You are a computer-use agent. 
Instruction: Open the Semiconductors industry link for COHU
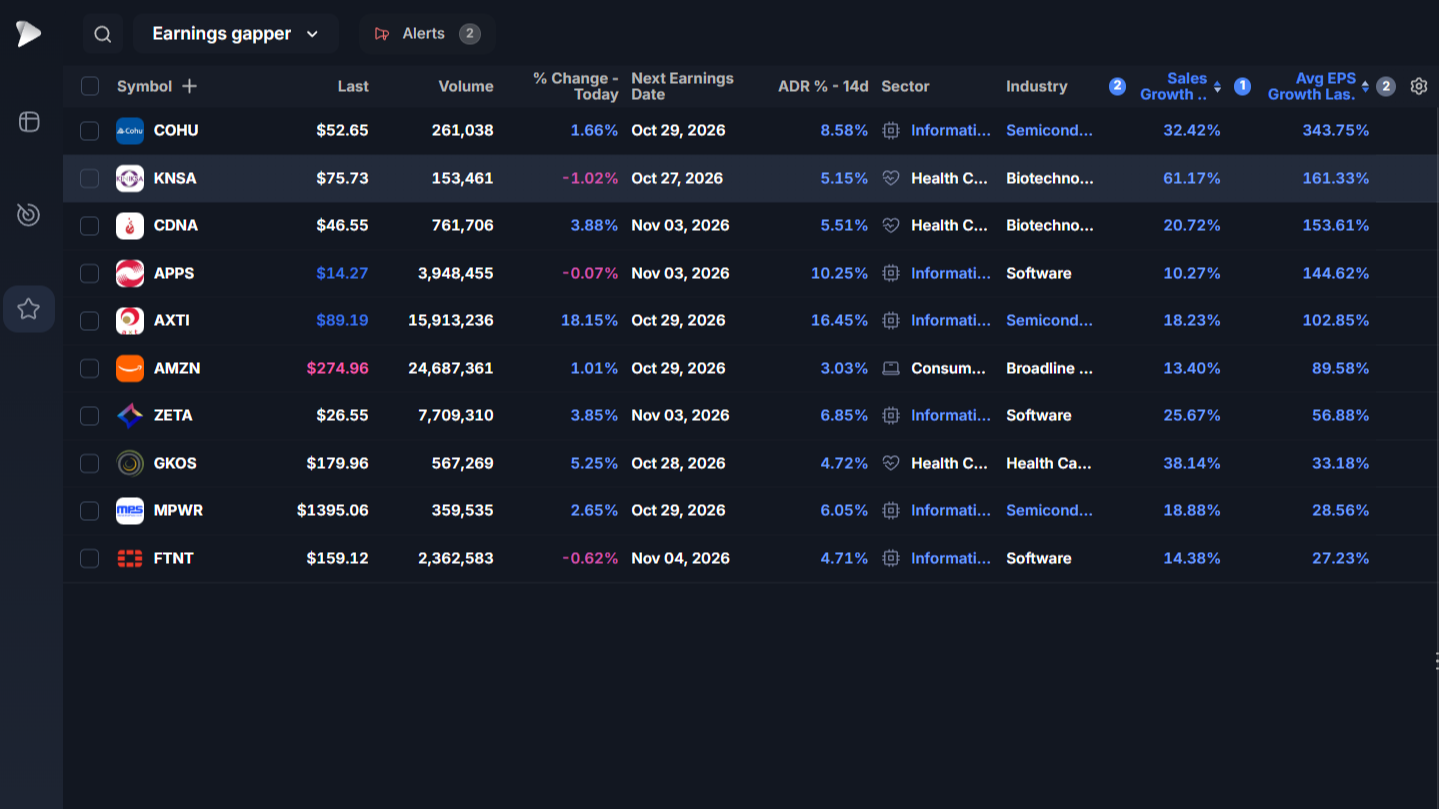point(1049,131)
